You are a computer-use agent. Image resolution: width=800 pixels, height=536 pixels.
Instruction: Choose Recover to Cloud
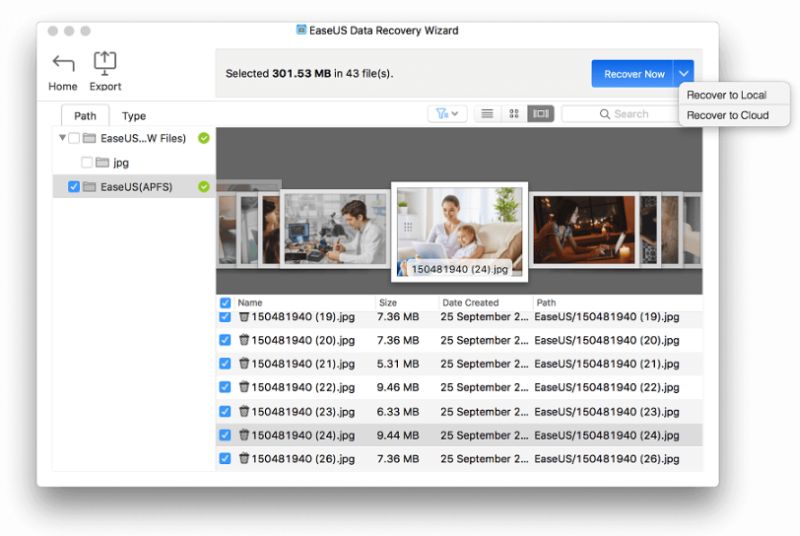coord(728,115)
